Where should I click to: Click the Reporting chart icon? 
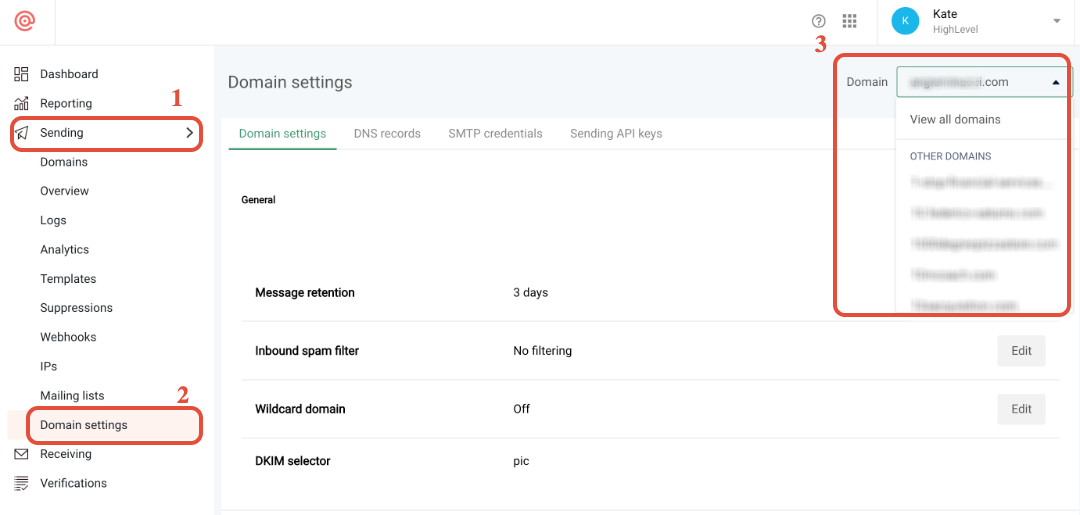(x=21, y=103)
